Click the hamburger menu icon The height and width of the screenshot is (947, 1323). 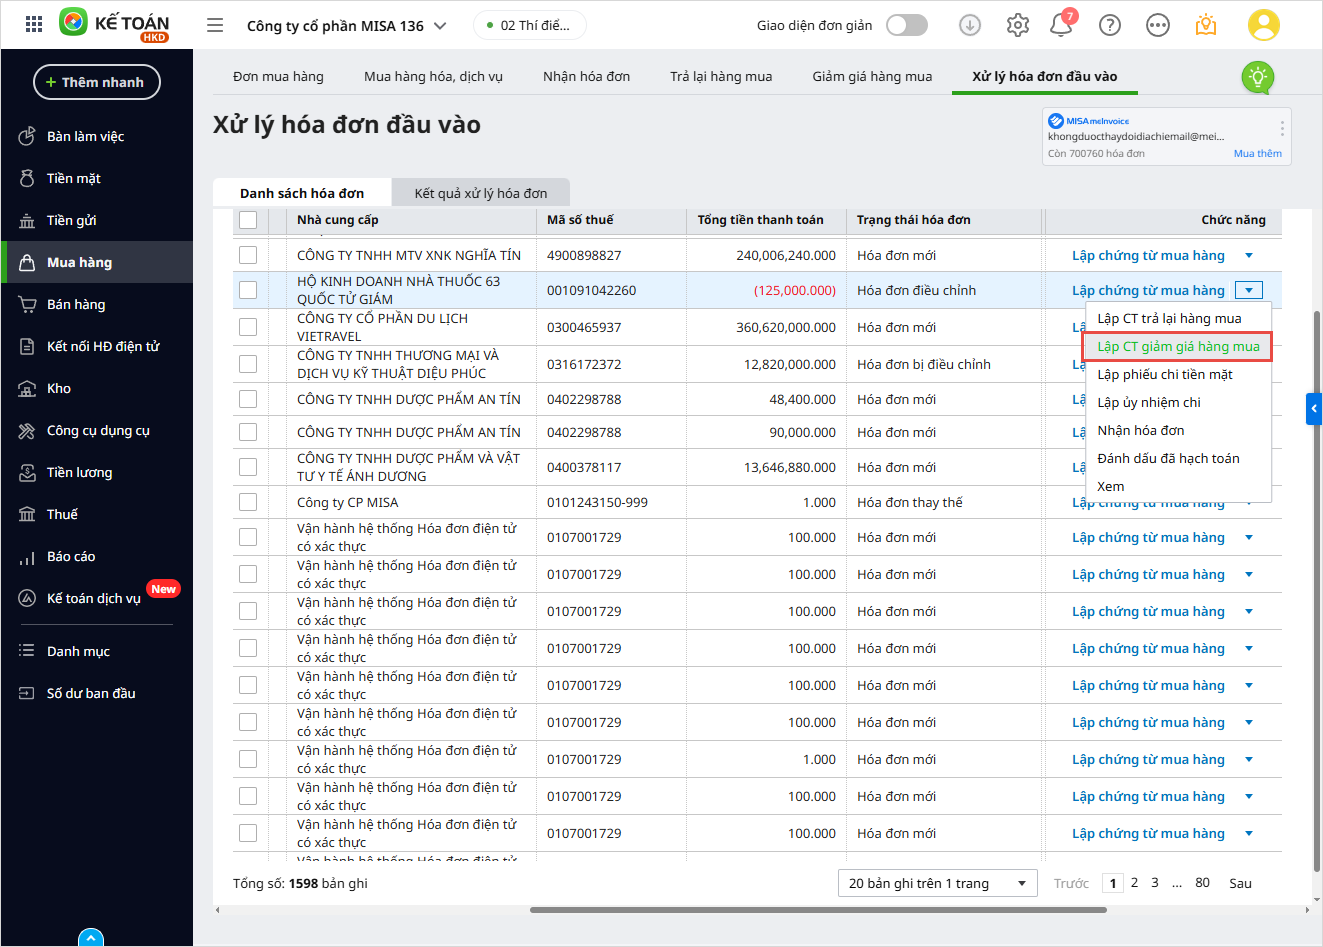[215, 25]
